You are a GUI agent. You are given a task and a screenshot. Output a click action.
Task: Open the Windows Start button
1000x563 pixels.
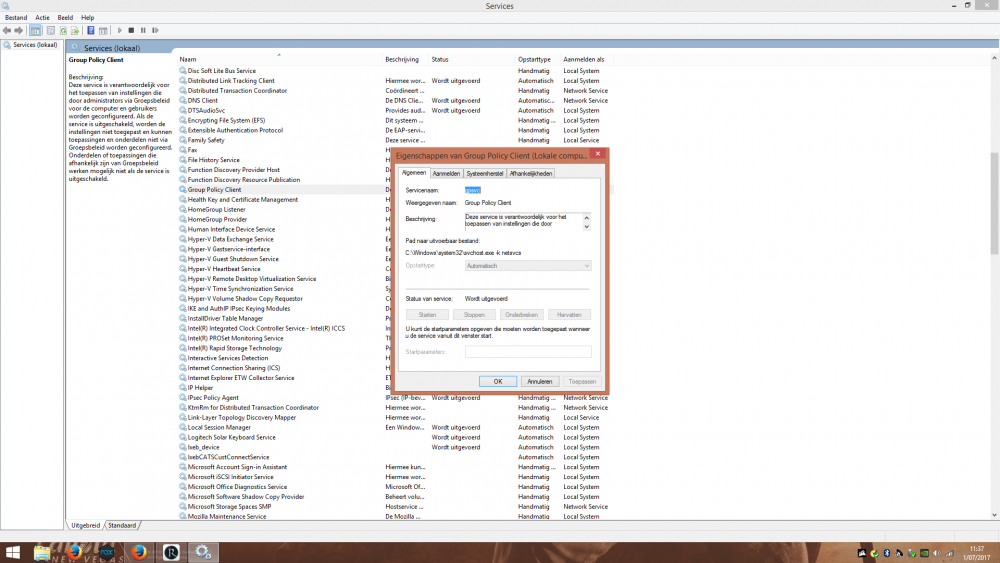coord(13,552)
